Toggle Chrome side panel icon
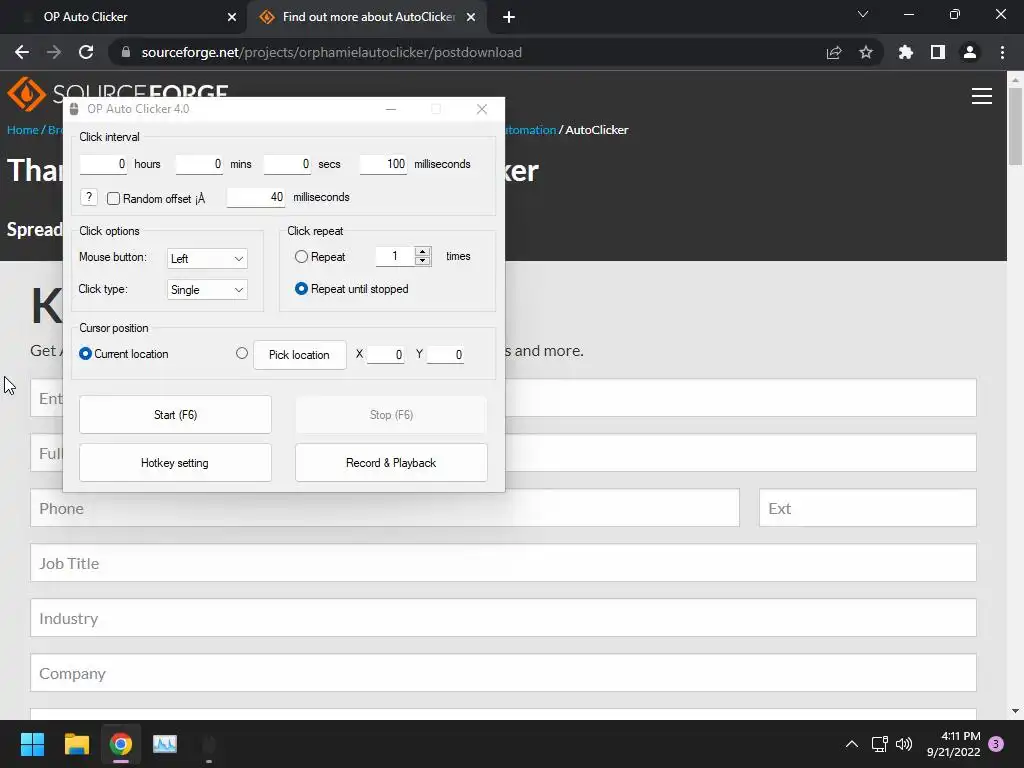 [x=938, y=52]
